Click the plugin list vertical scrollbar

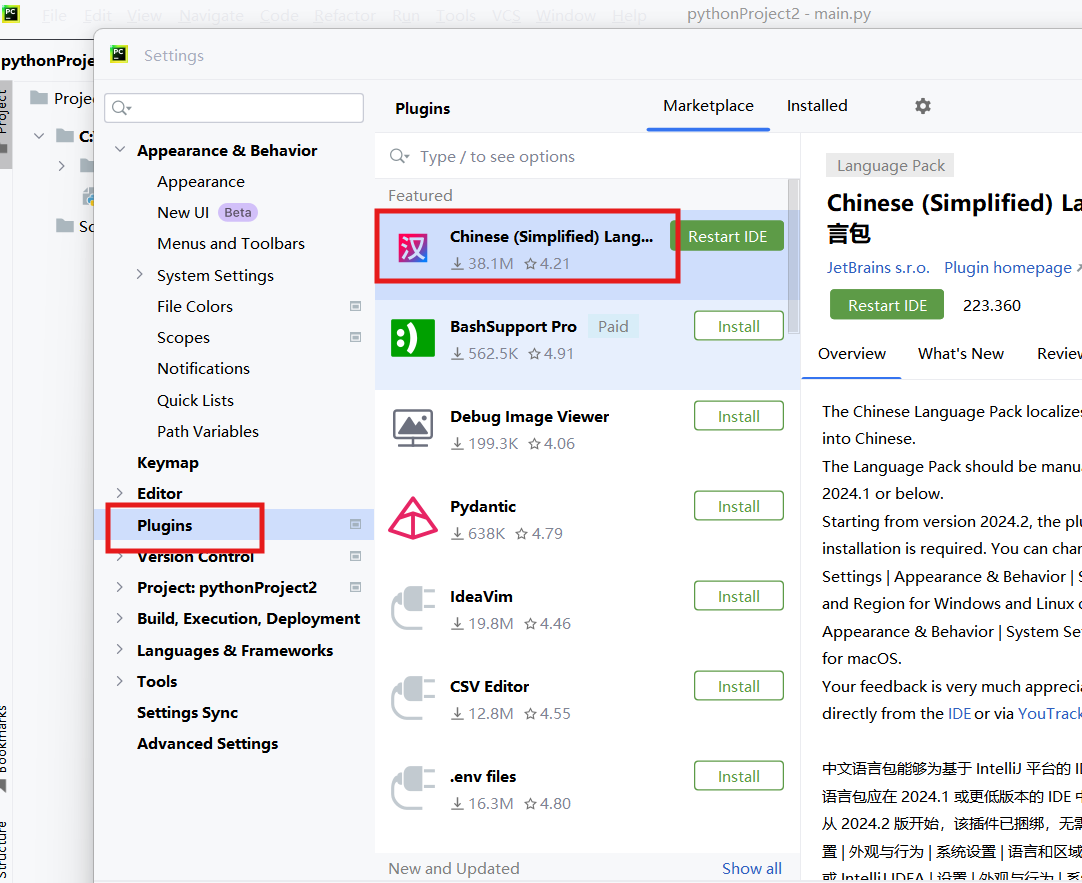click(x=794, y=255)
